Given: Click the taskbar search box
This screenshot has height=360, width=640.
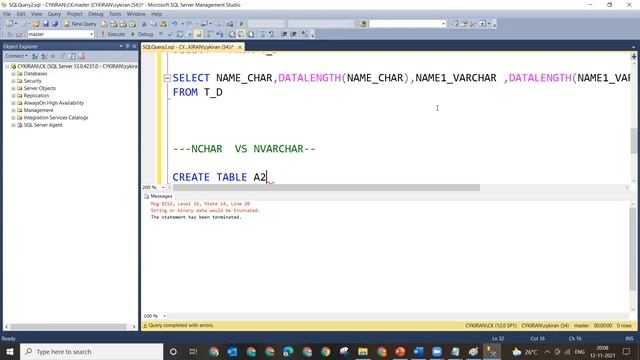Looking at the screenshot, I should pos(91,352).
